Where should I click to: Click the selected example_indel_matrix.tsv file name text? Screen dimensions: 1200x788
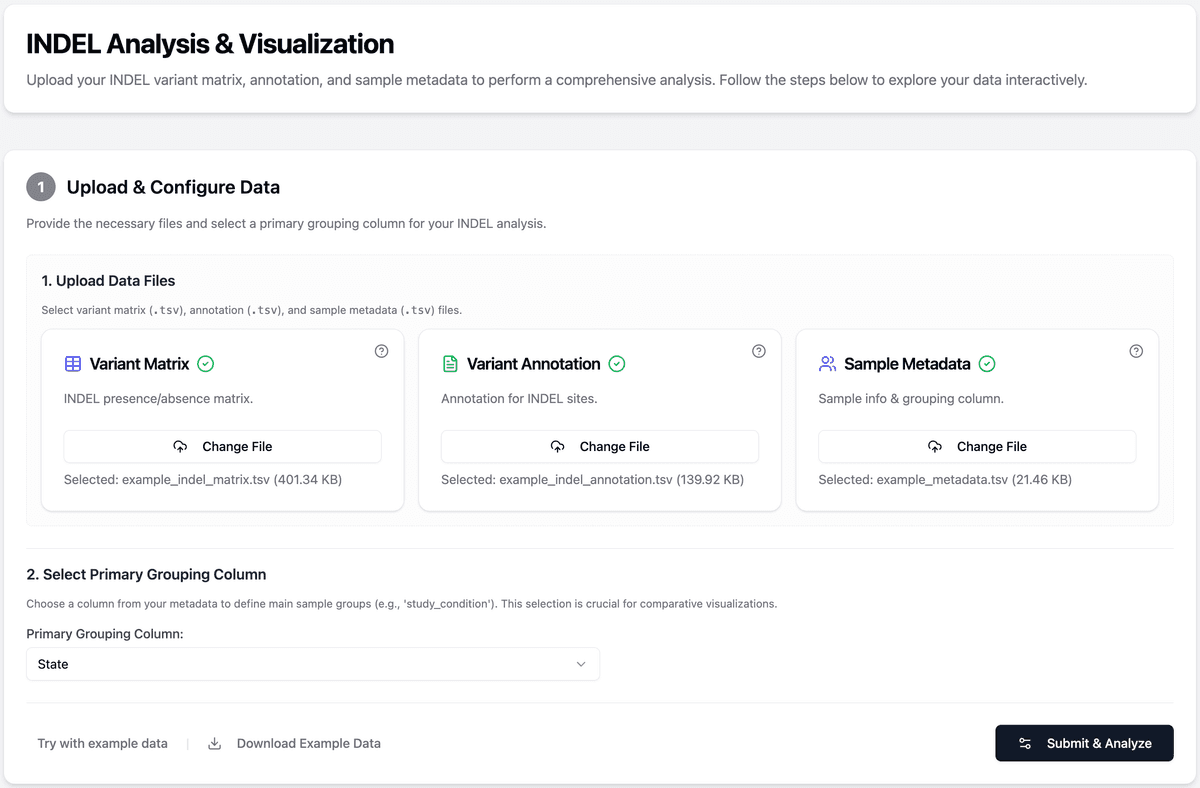point(196,480)
